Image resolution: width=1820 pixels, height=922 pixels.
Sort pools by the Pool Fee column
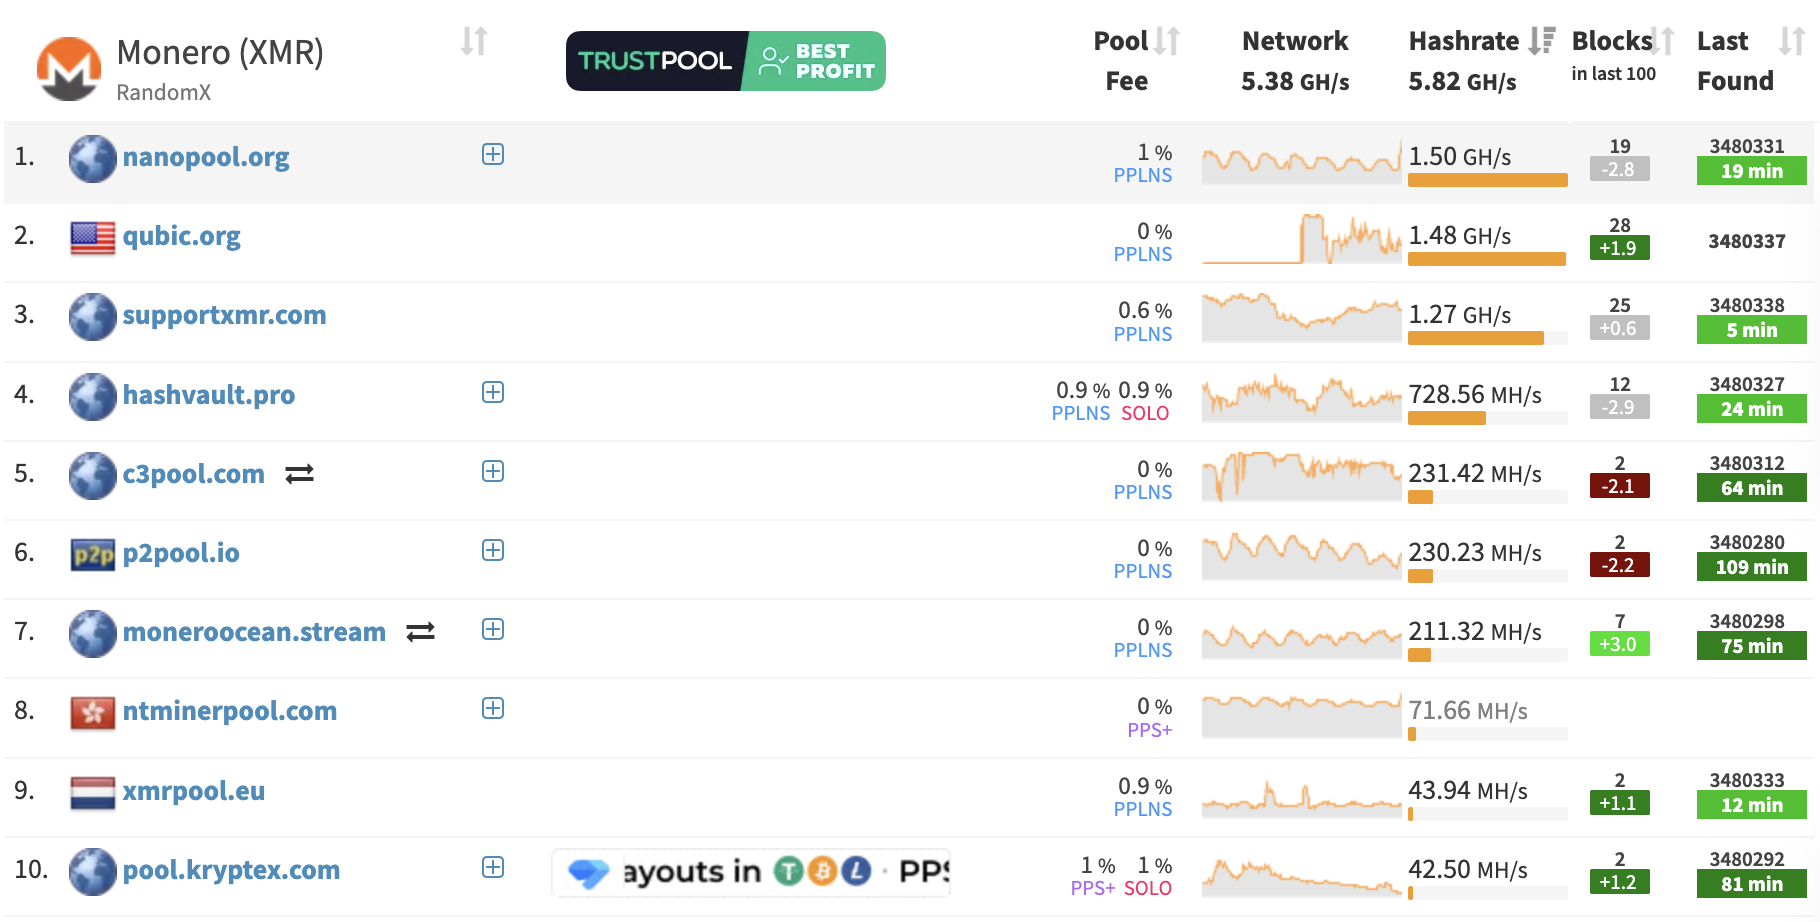(1167, 41)
